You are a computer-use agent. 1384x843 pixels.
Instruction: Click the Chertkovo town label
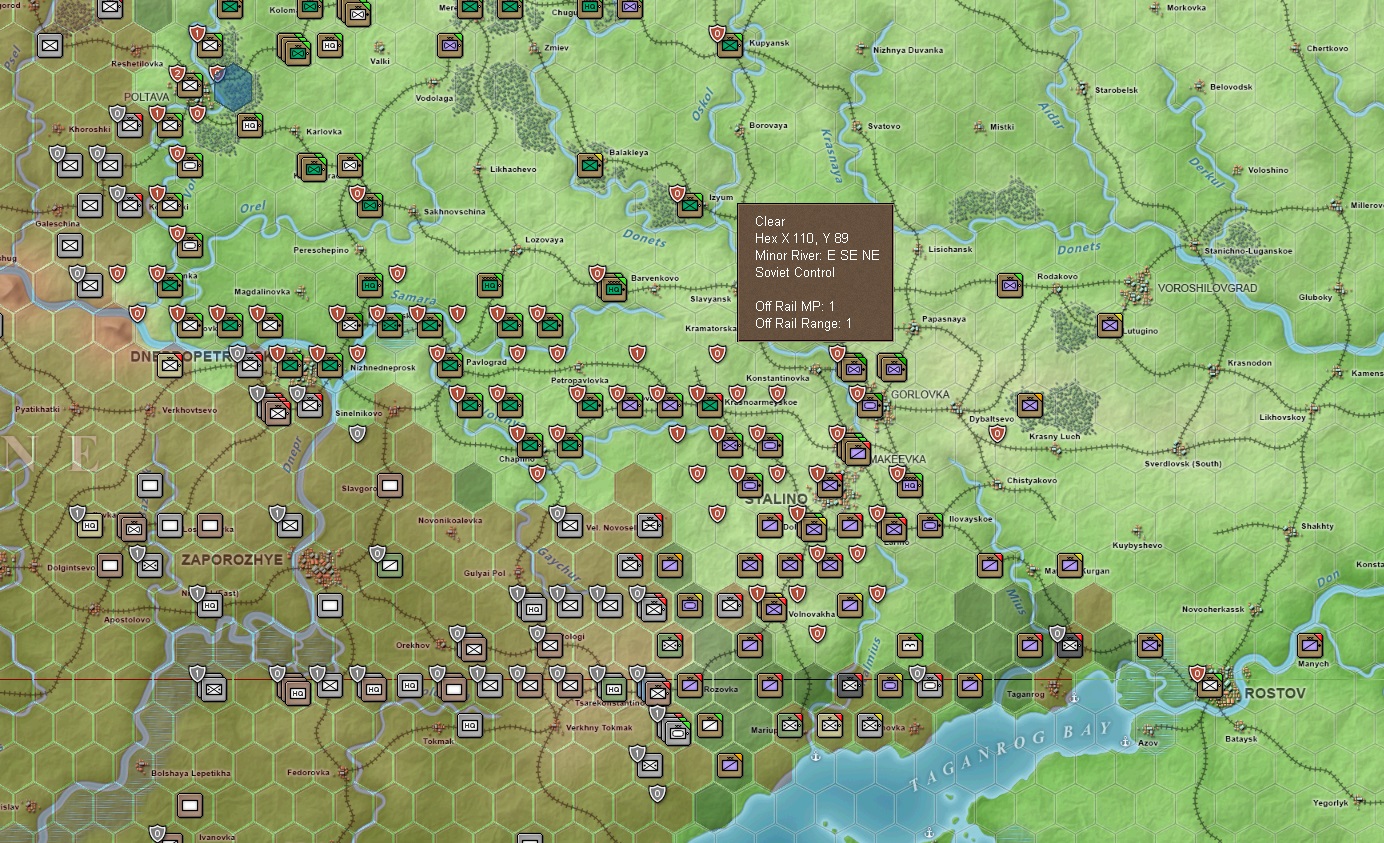[1327, 48]
